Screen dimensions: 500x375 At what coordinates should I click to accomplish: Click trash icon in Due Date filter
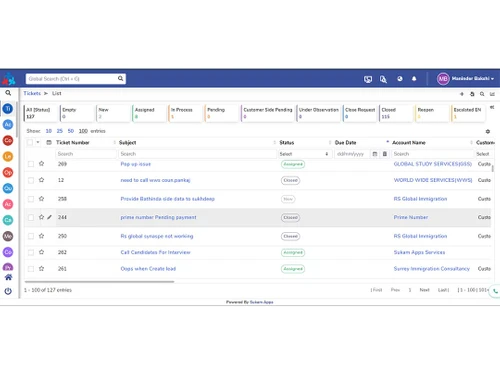[x=385, y=154]
